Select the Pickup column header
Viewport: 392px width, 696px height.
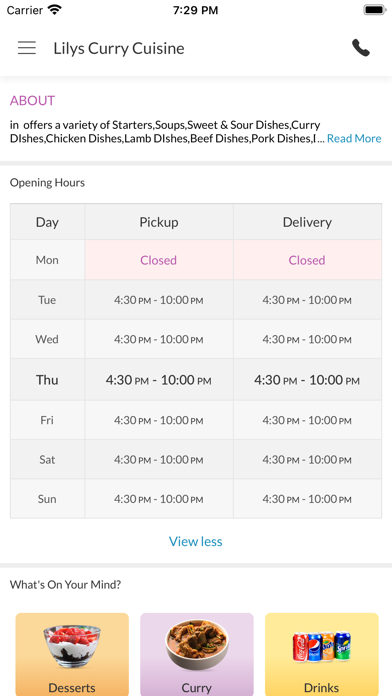tap(159, 222)
